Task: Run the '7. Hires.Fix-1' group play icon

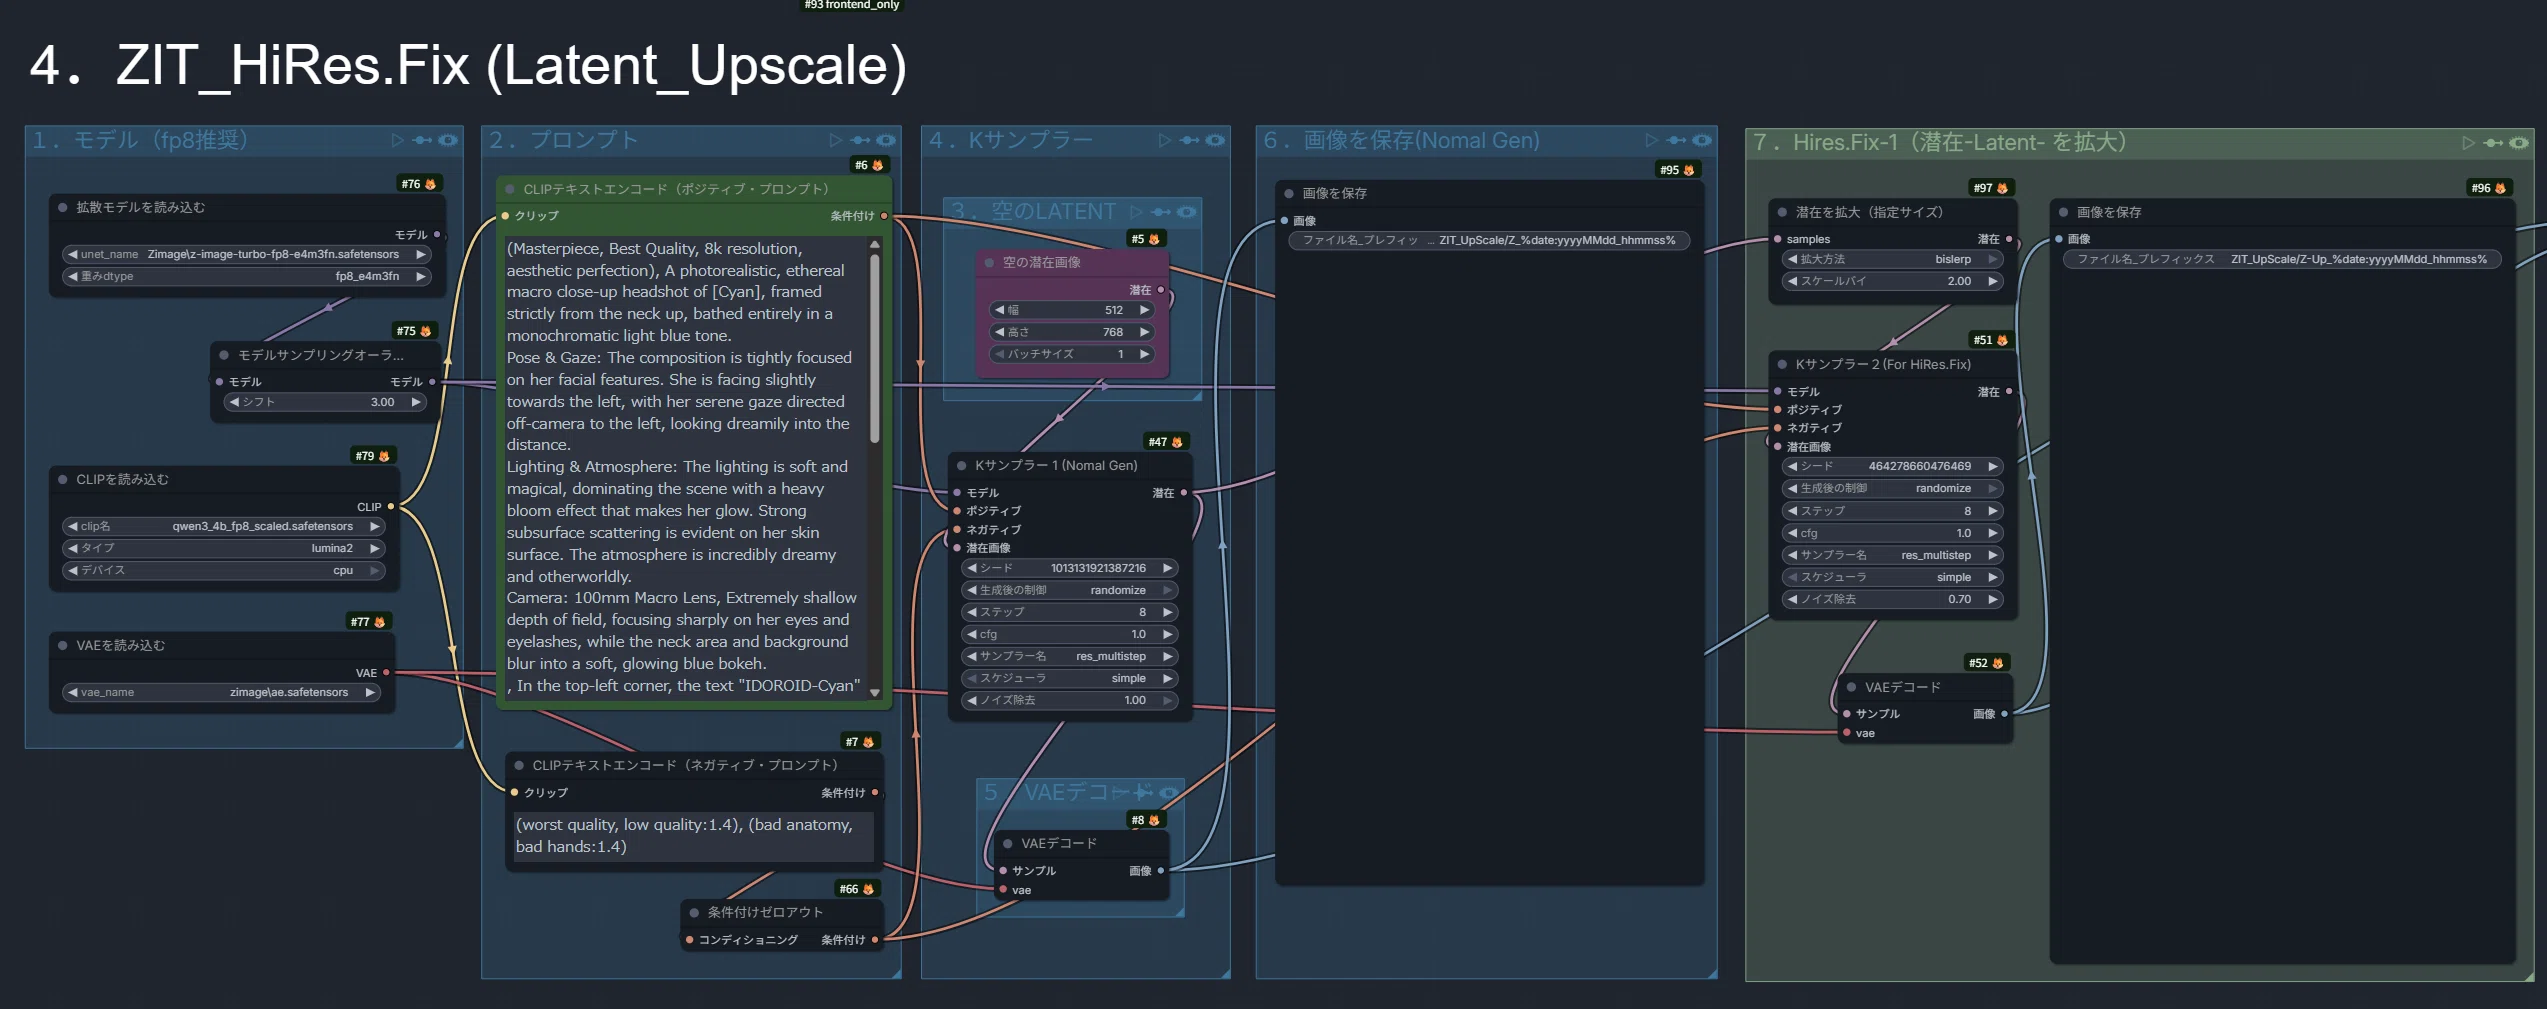Action: (x=2468, y=143)
